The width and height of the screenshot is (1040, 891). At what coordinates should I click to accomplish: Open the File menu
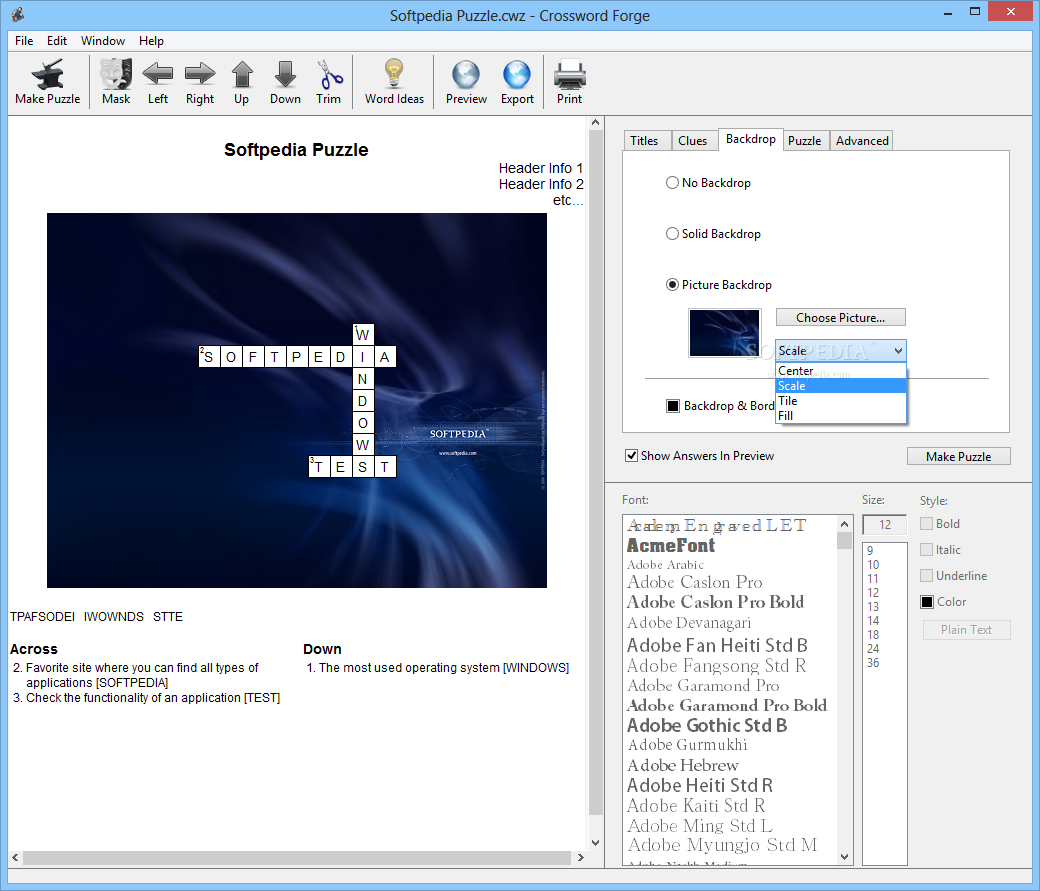24,40
